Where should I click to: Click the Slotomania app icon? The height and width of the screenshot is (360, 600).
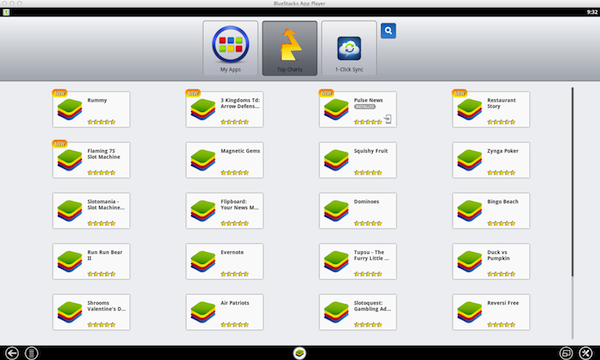point(70,211)
